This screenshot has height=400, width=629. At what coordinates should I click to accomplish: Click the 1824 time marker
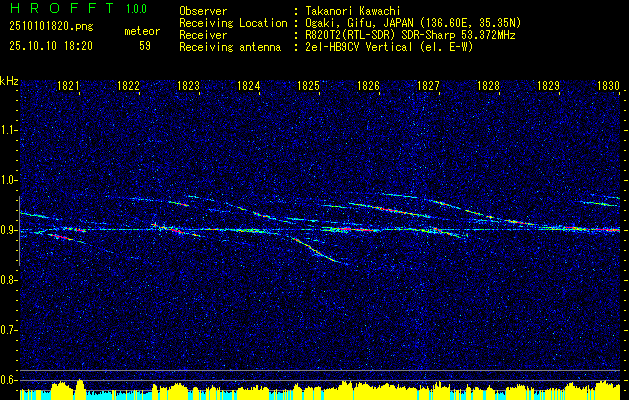point(249,85)
